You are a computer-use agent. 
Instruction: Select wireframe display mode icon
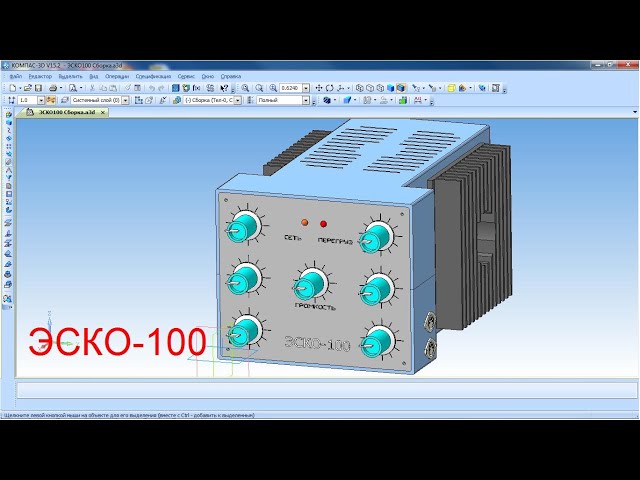pos(359,88)
